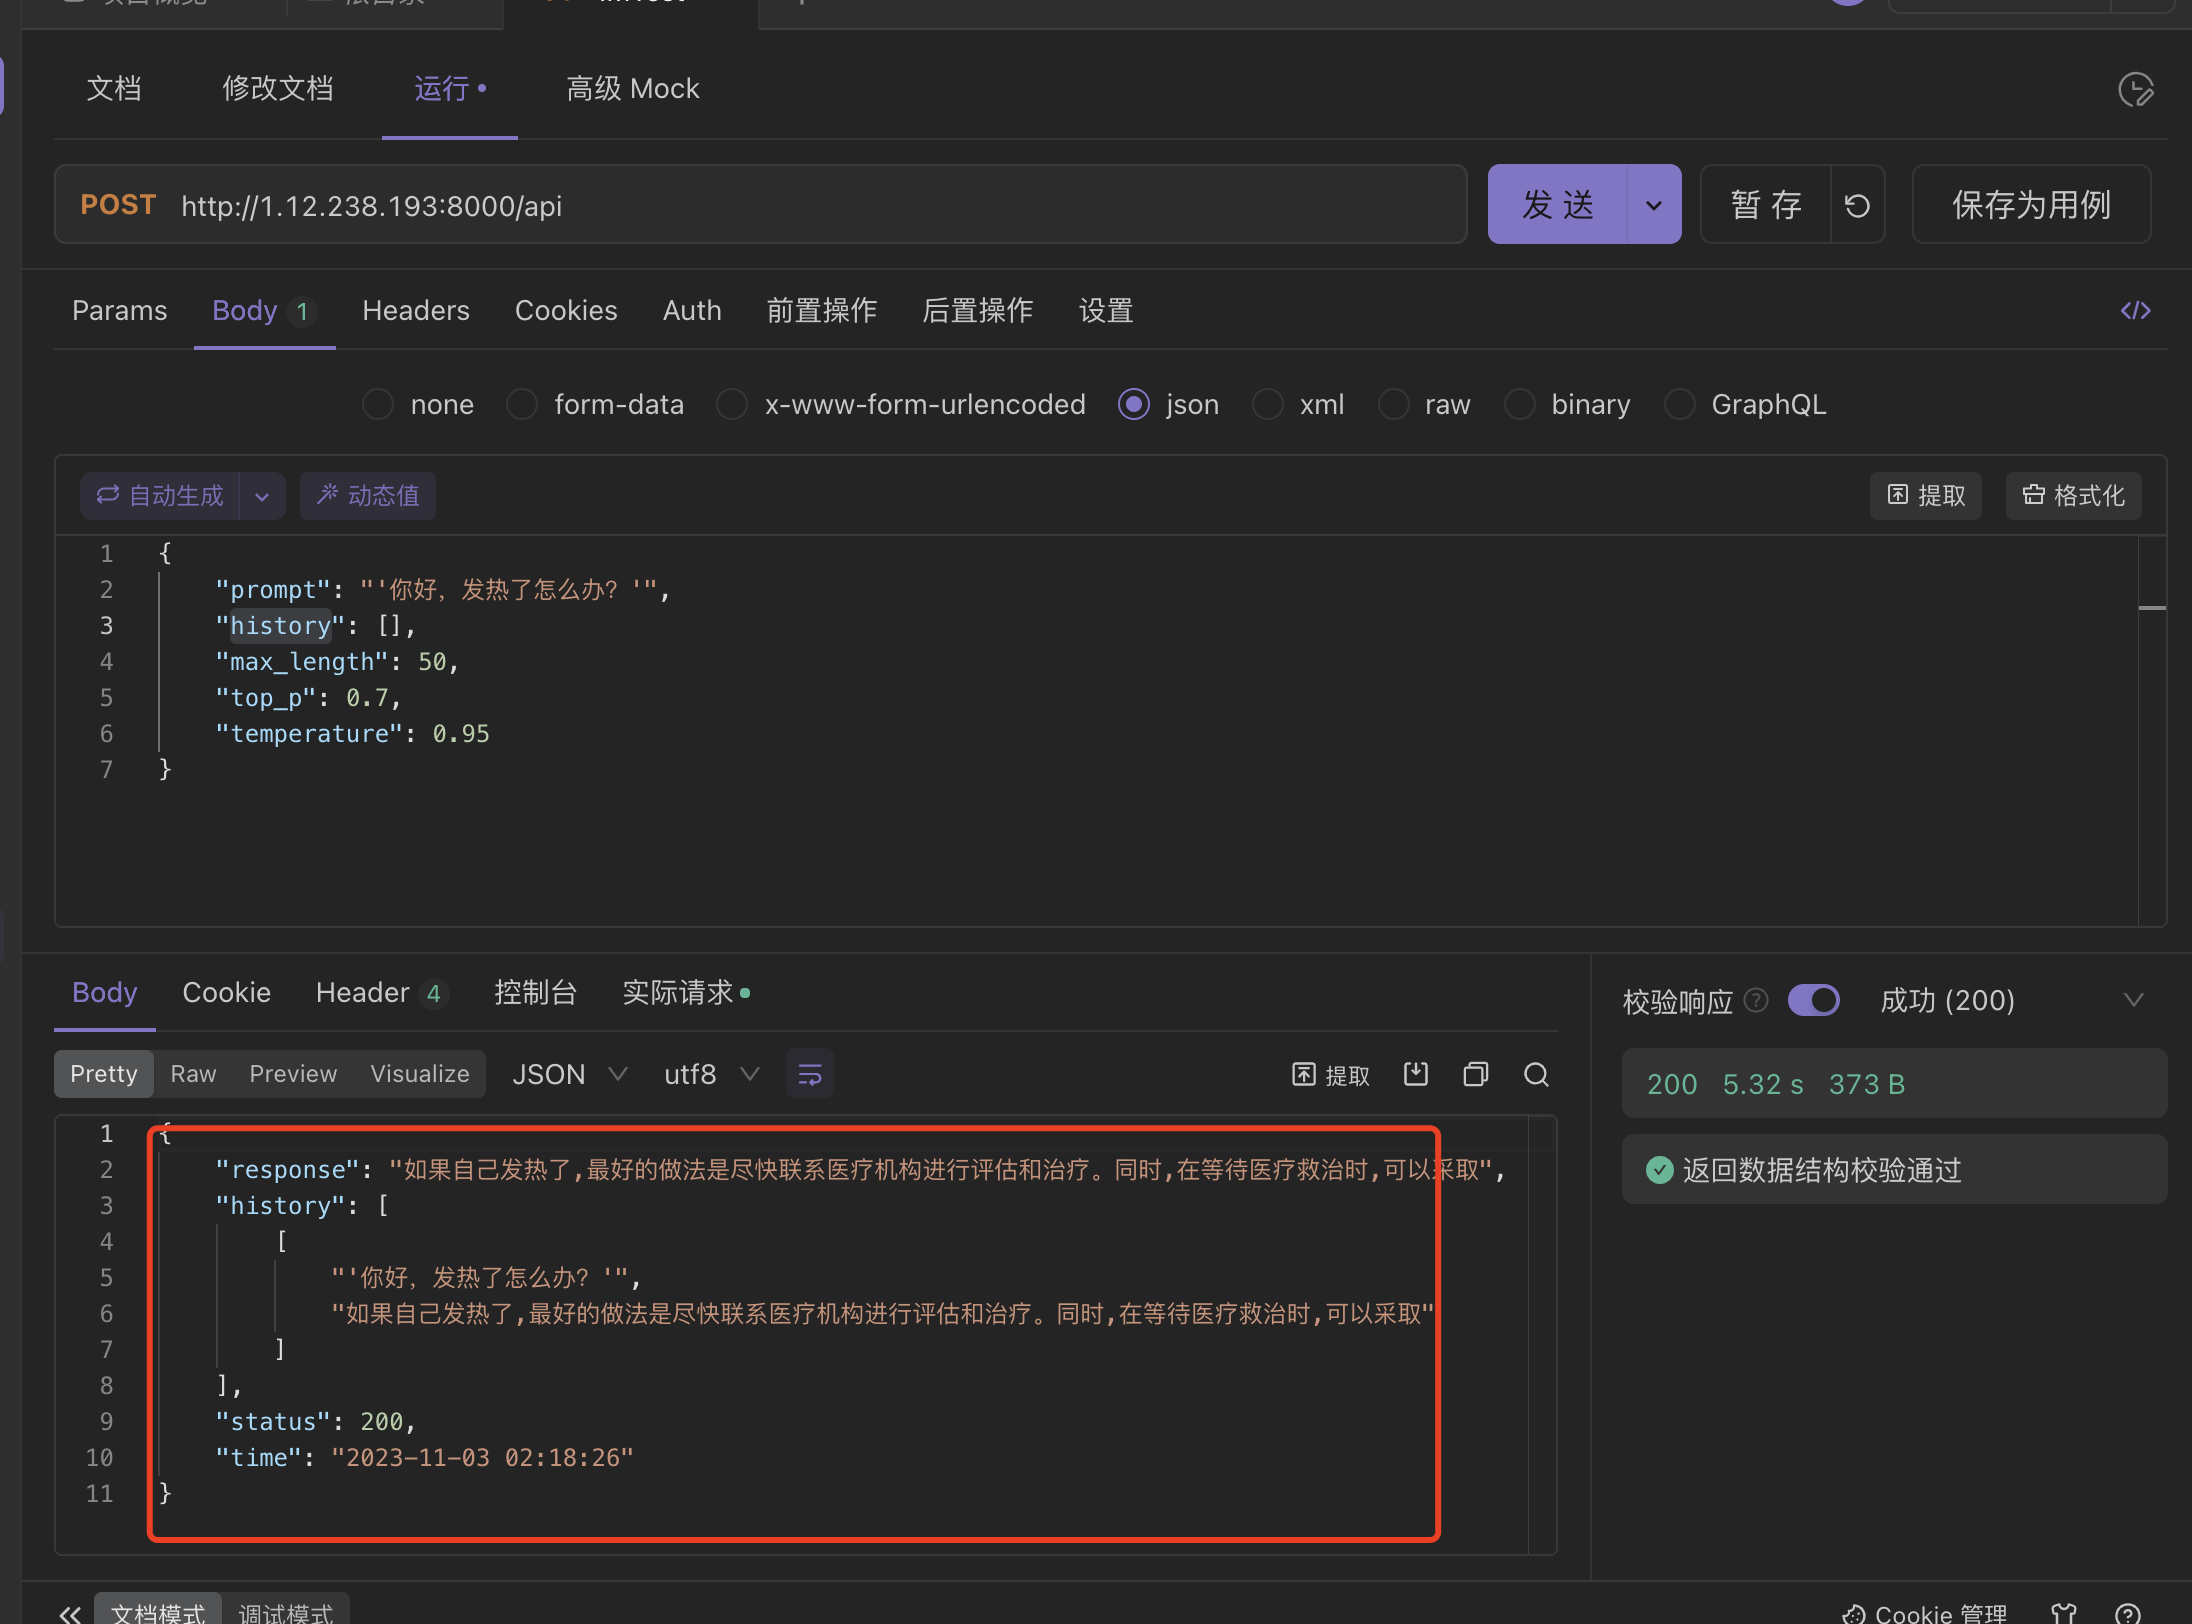Image resolution: width=2192 pixels, height=1624 pixels.
Task: Switch to 调试模式 debug mode
Action: (x=286, y=1612)
